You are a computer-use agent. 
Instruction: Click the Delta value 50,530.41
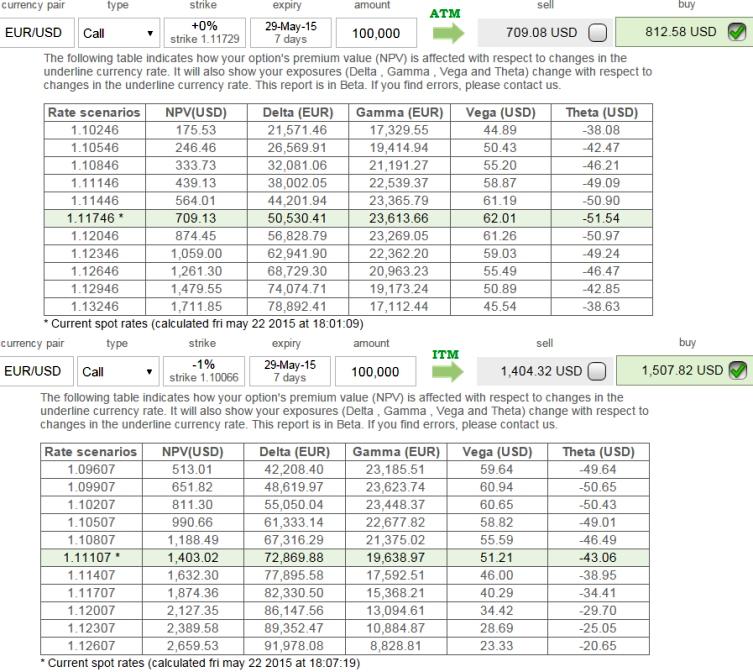click(297, 219)
